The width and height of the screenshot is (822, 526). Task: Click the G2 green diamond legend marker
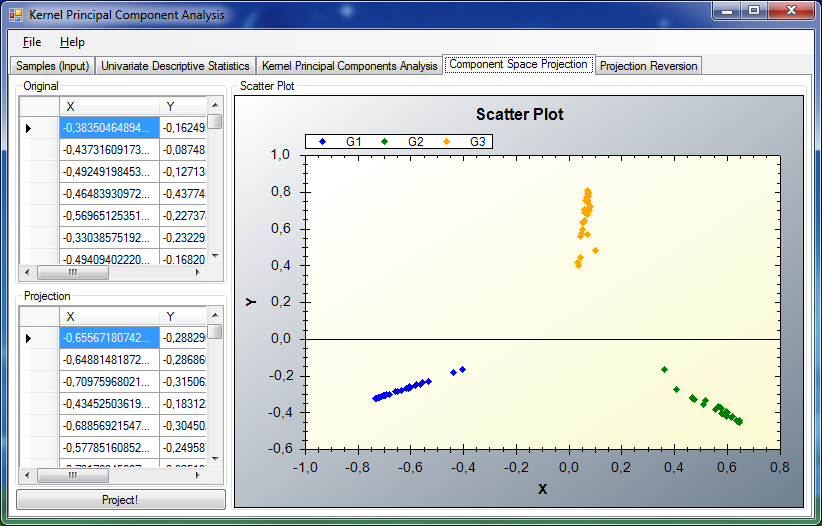[384, 142]
